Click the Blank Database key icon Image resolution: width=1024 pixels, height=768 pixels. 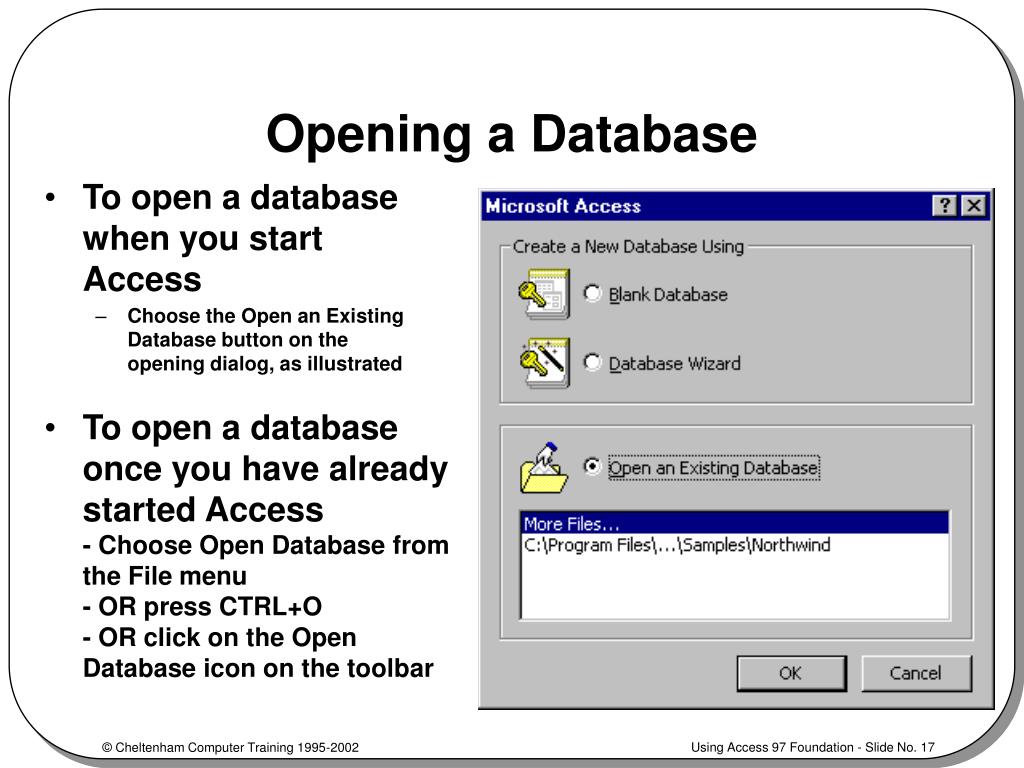pos(544,294)
